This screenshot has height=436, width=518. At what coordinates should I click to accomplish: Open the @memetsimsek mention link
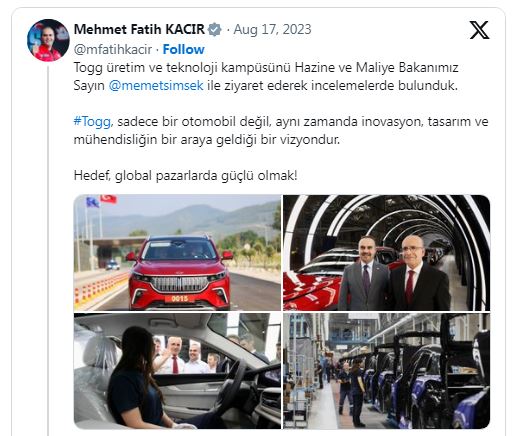(156, 85)
